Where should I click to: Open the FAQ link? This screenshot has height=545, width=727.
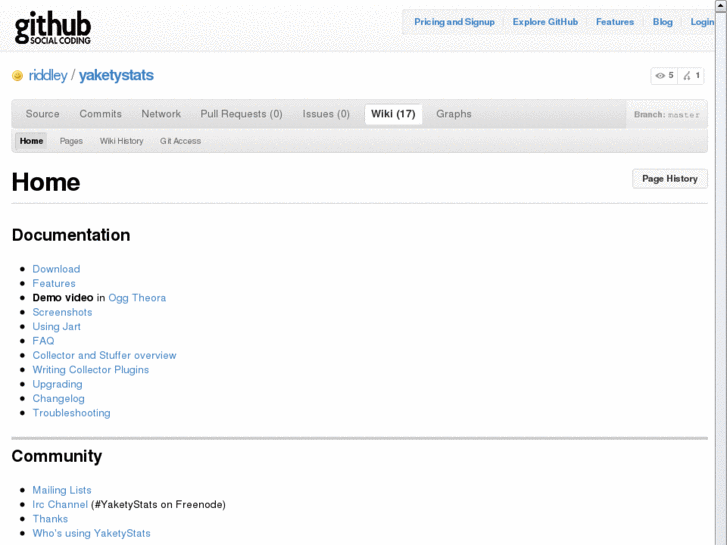click(x=43, y=341)
